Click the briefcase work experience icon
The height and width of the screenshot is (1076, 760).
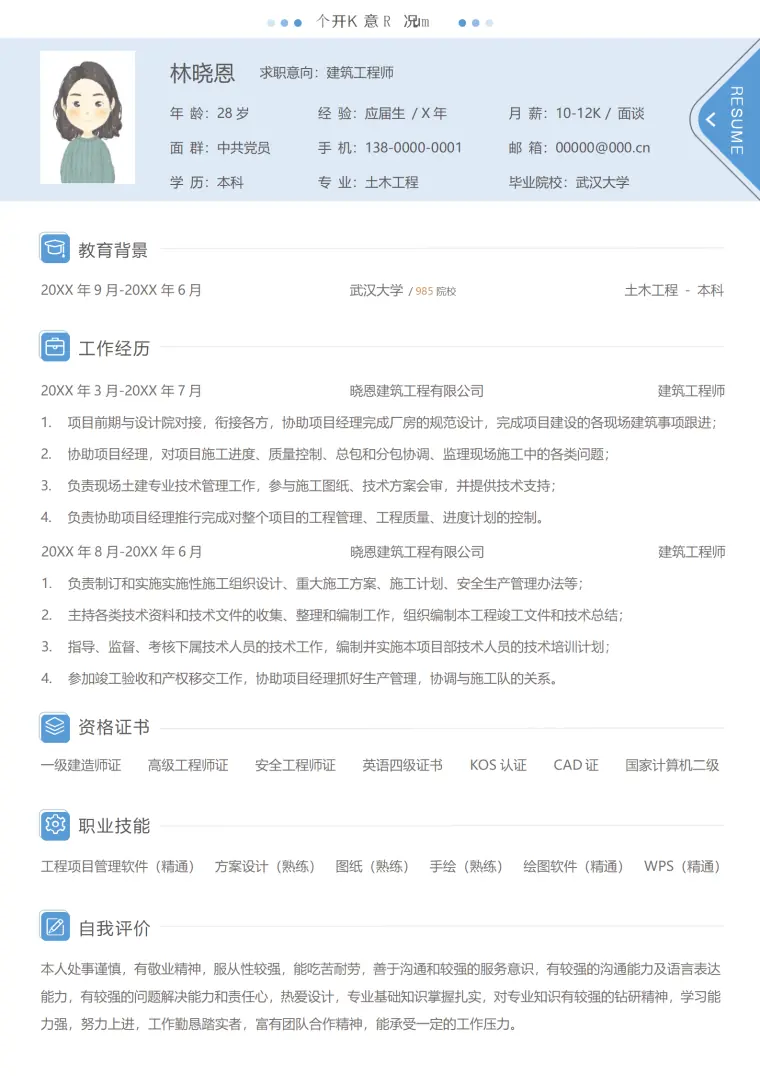coord(55,347)
